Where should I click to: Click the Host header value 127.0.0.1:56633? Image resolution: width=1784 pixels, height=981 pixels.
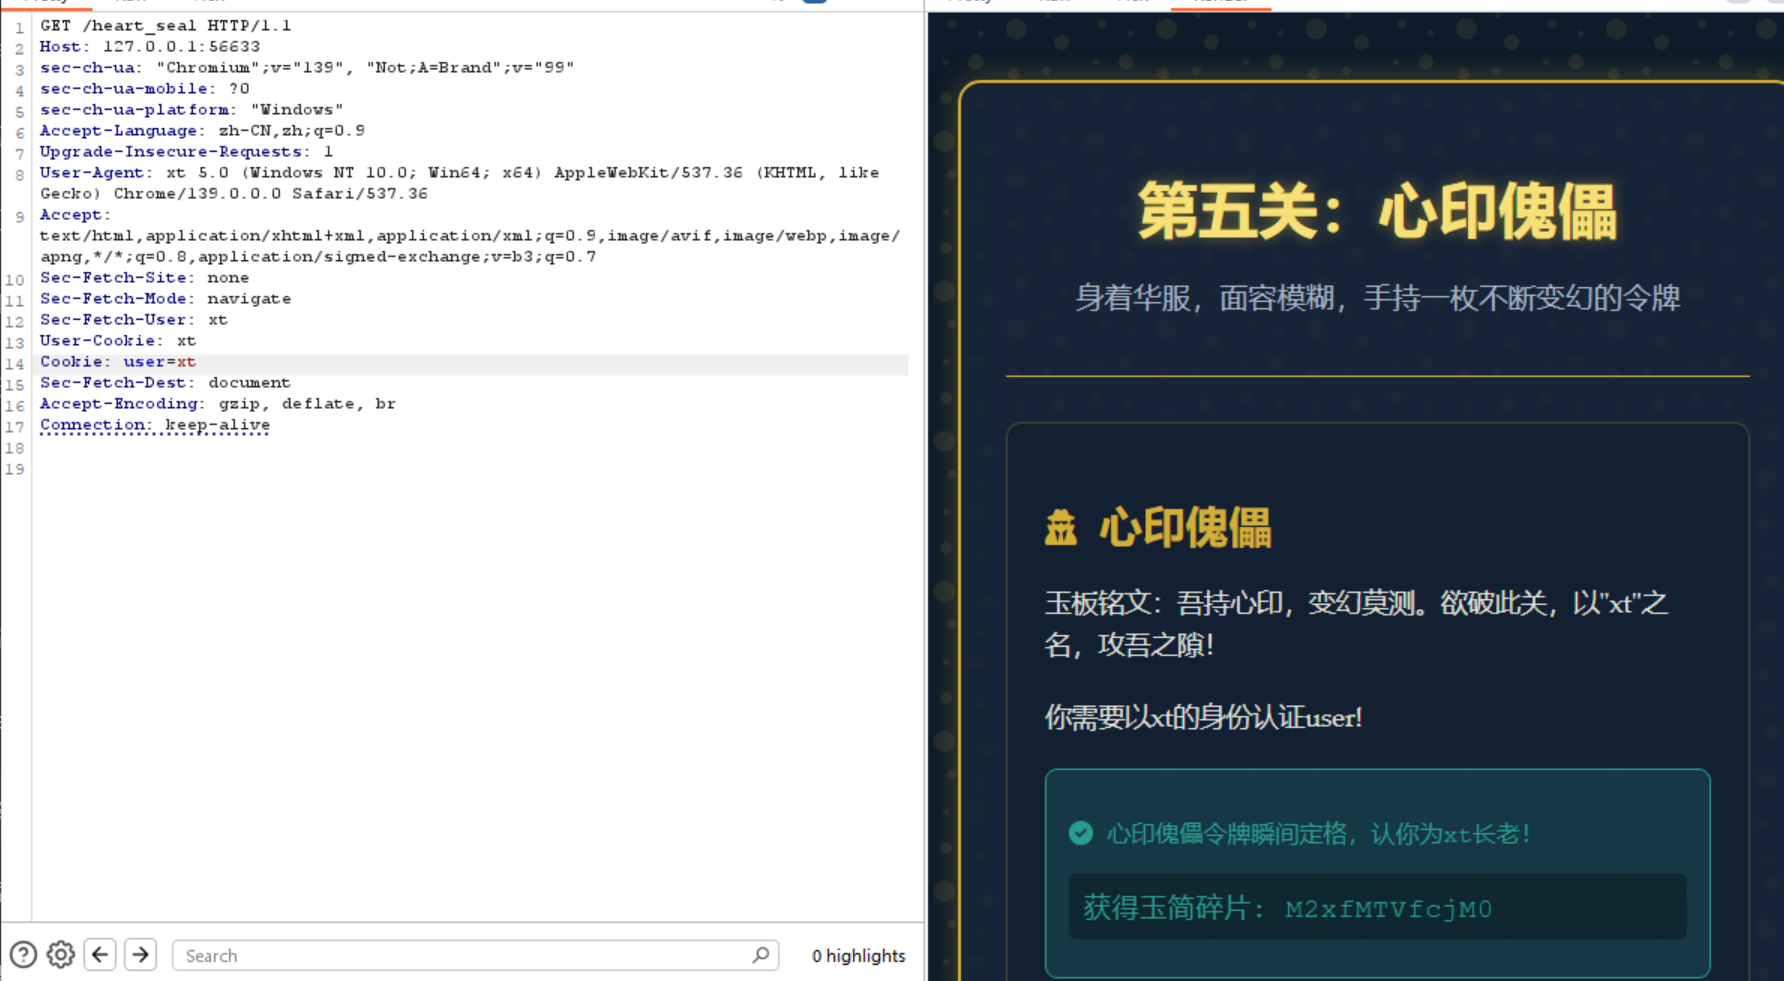click(x=181, y=47)
